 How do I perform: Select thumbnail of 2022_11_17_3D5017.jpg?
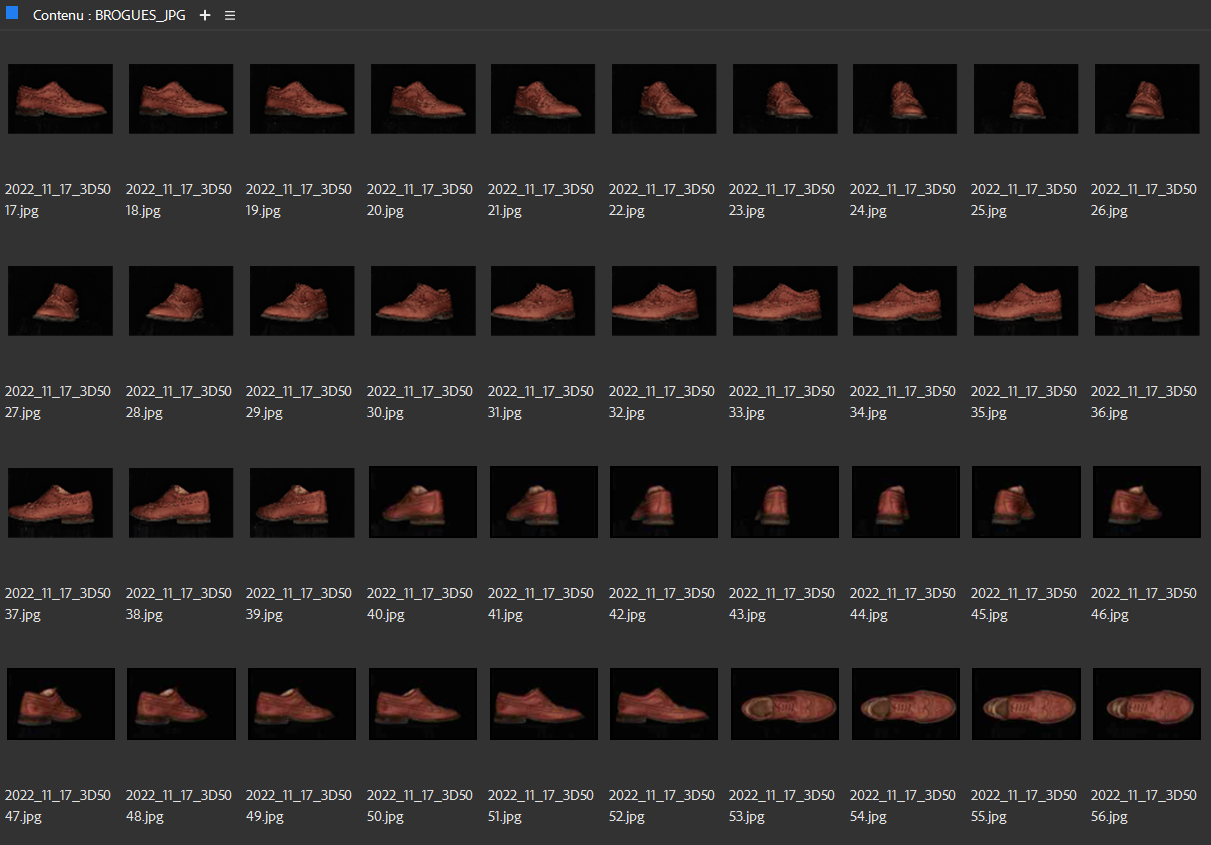[60, 99]
